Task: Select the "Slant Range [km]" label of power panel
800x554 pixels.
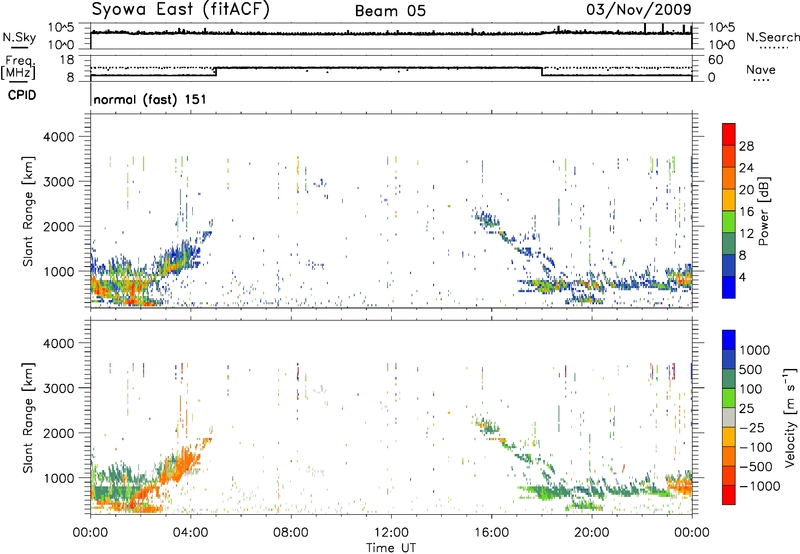Action: pyautogui.click(x=28, y=211)
